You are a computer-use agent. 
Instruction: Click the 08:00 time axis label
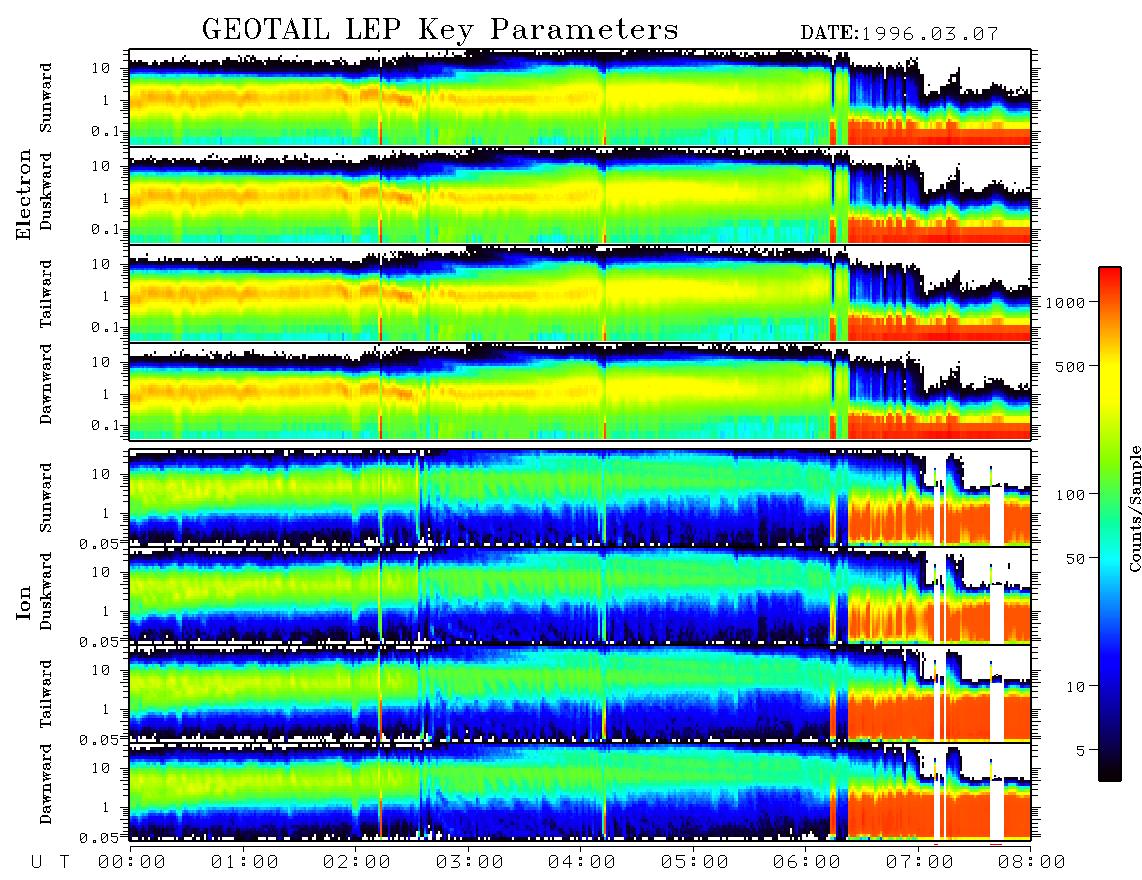1031,863
